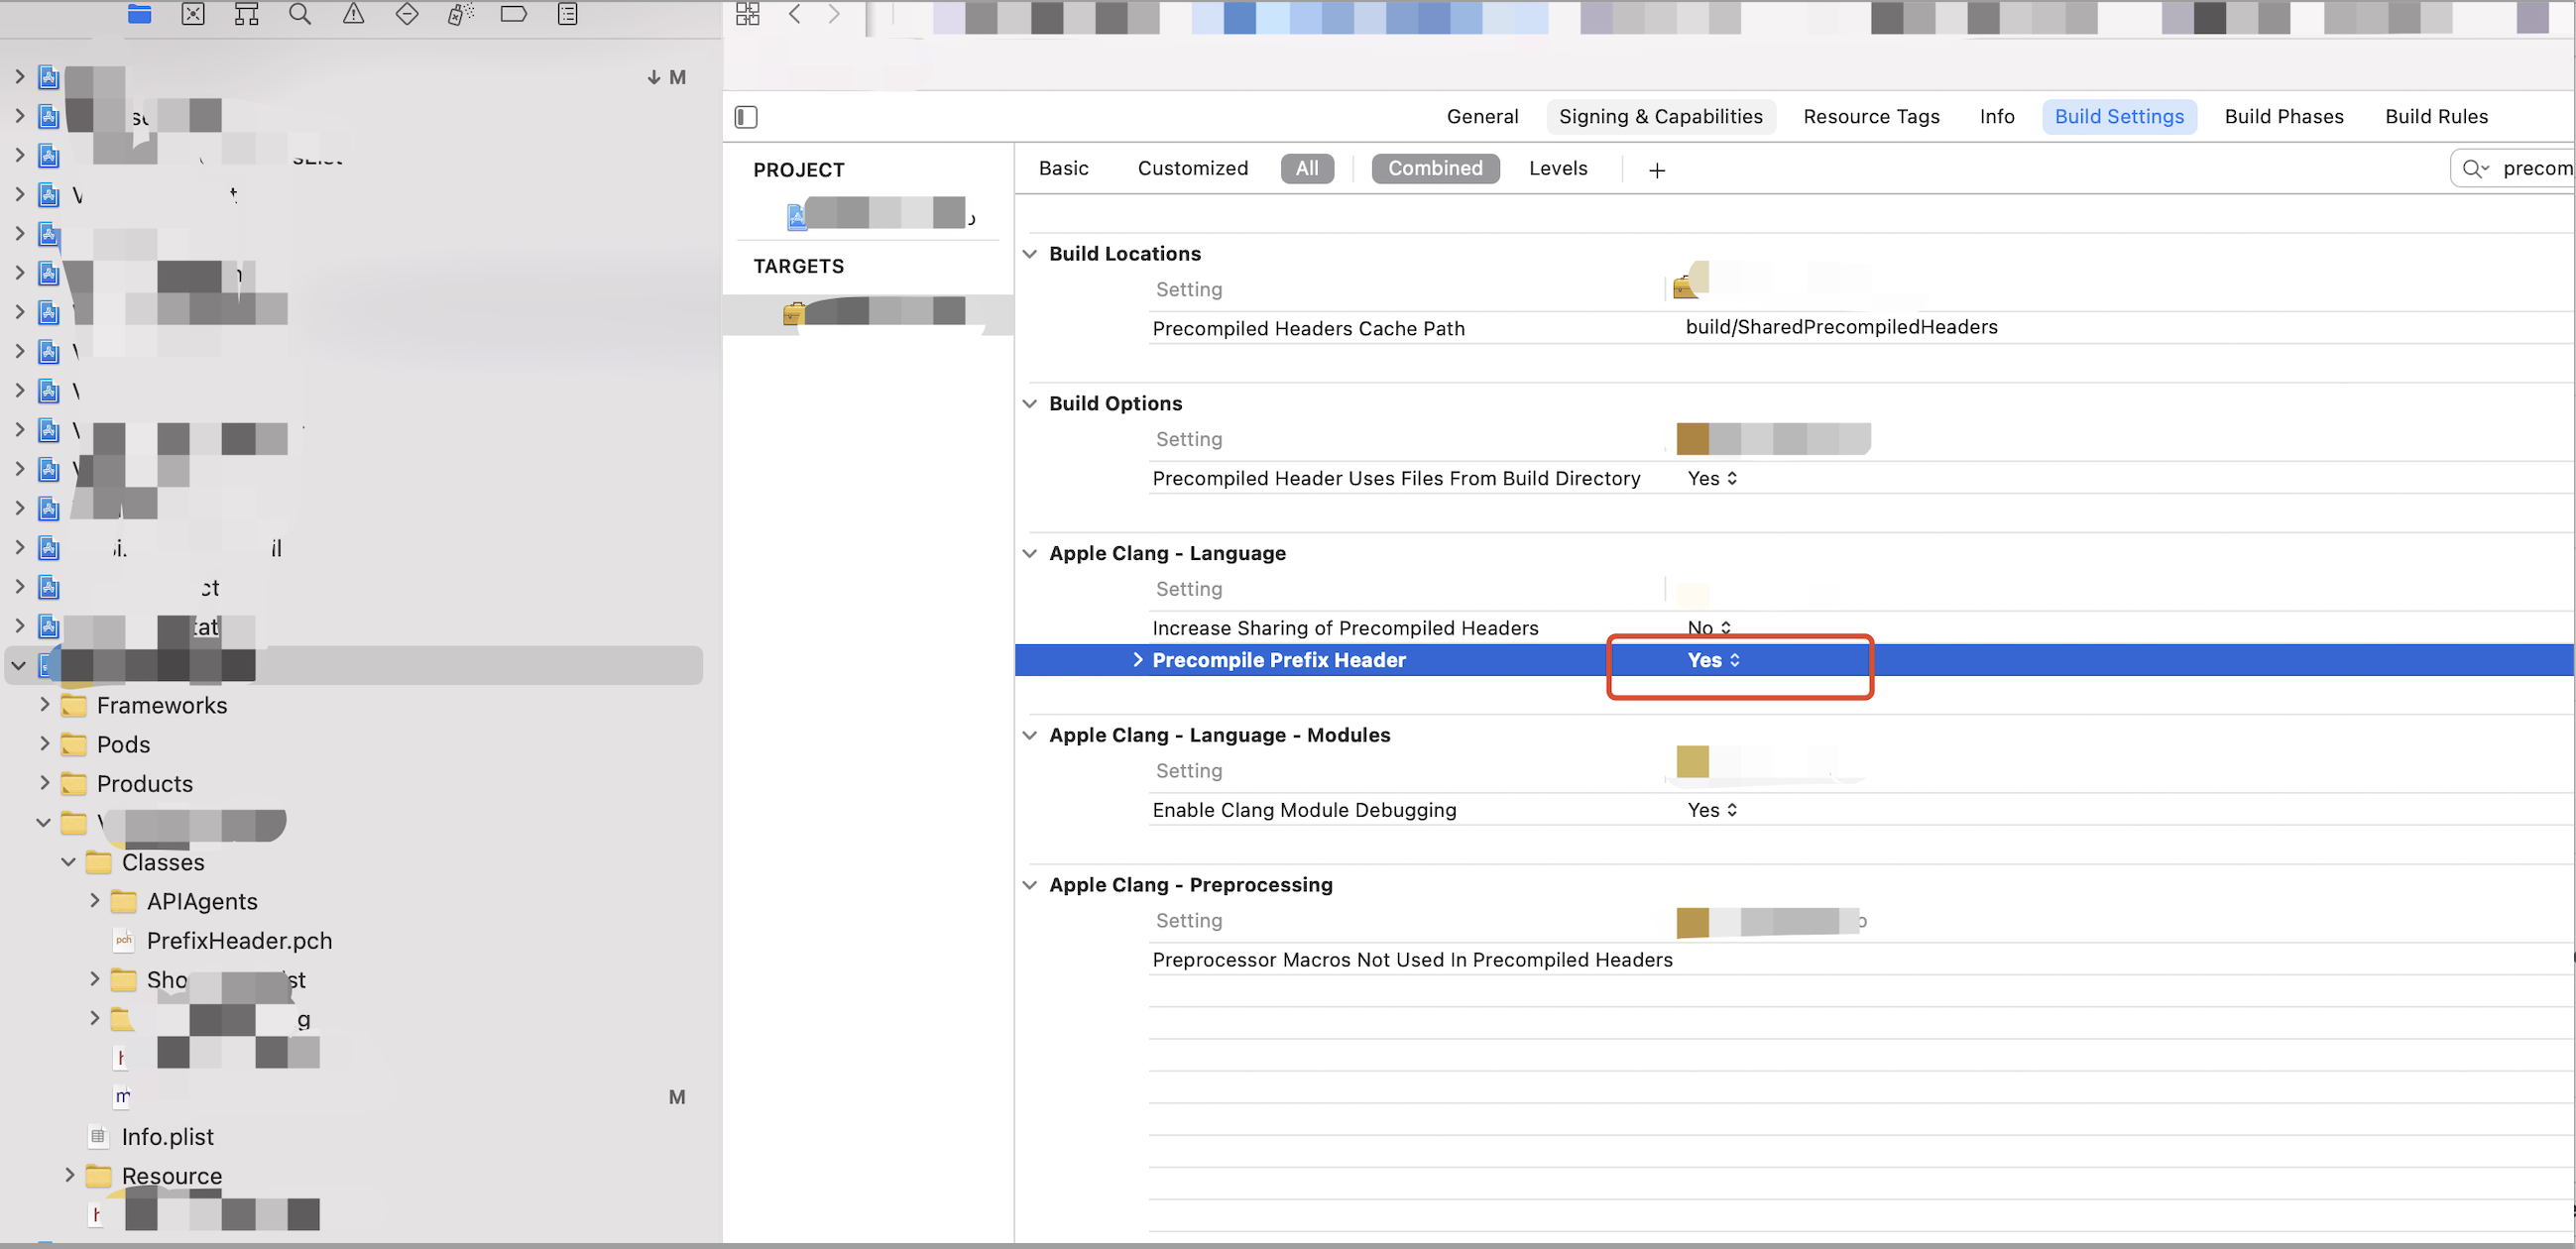Select the Find navigator magnifying glass icon
The height and width of the screenshot is (1249, 2576).
click(299, 14)
